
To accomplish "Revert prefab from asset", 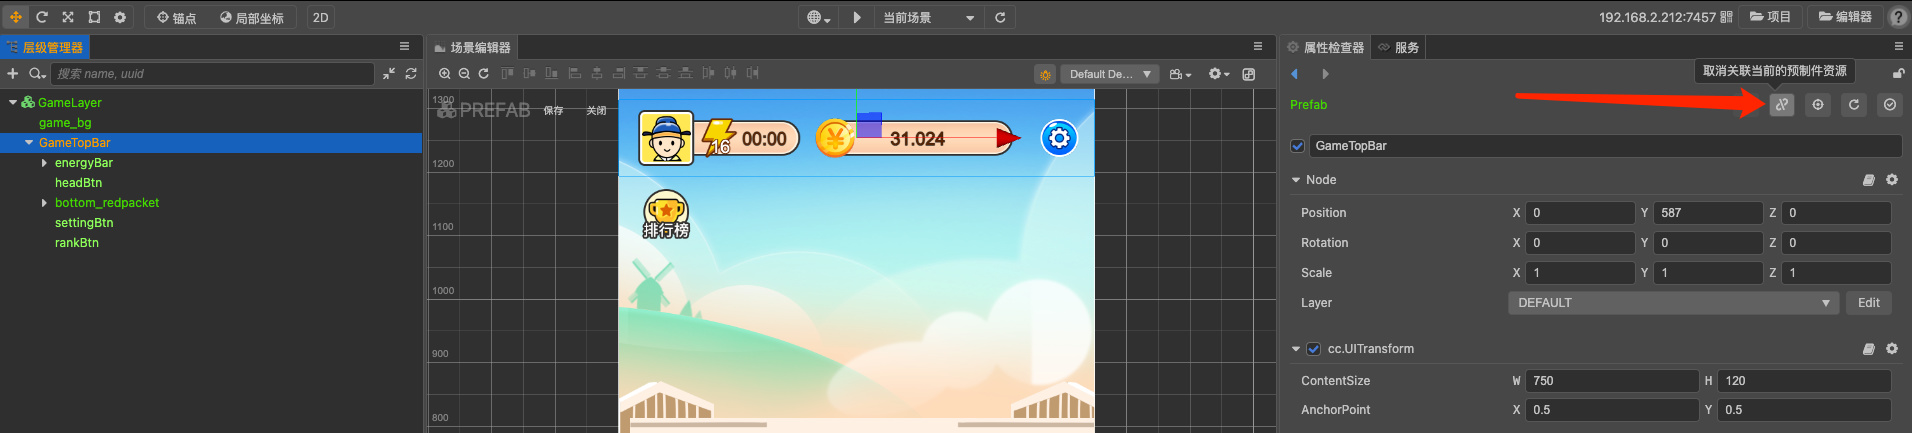I will 1854,104.
